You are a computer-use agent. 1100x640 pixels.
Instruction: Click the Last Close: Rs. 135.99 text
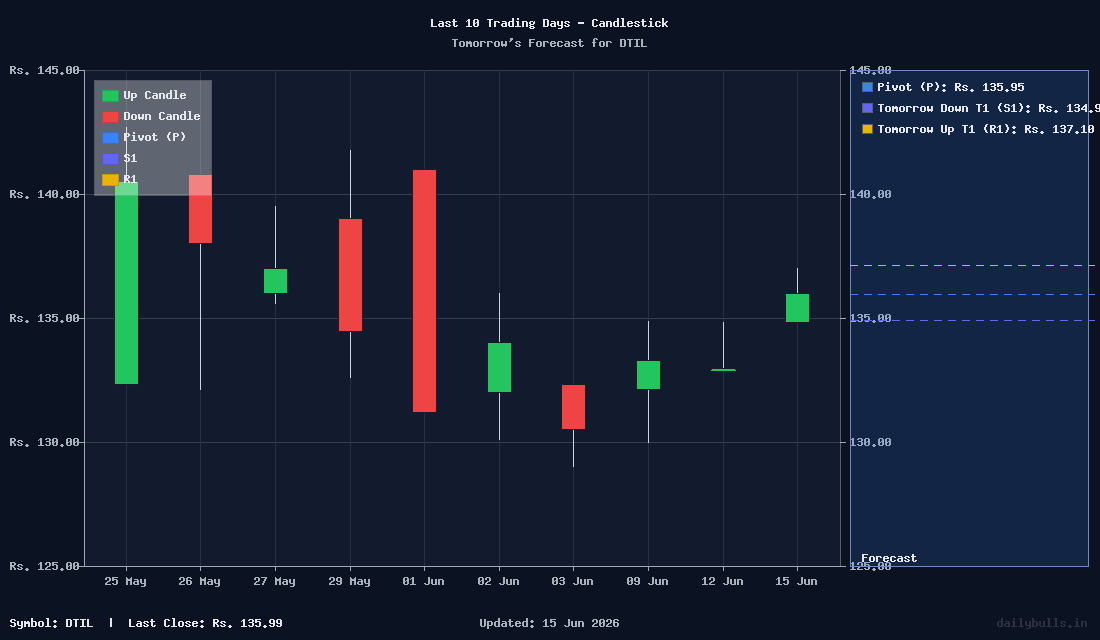tap(206, 623)
